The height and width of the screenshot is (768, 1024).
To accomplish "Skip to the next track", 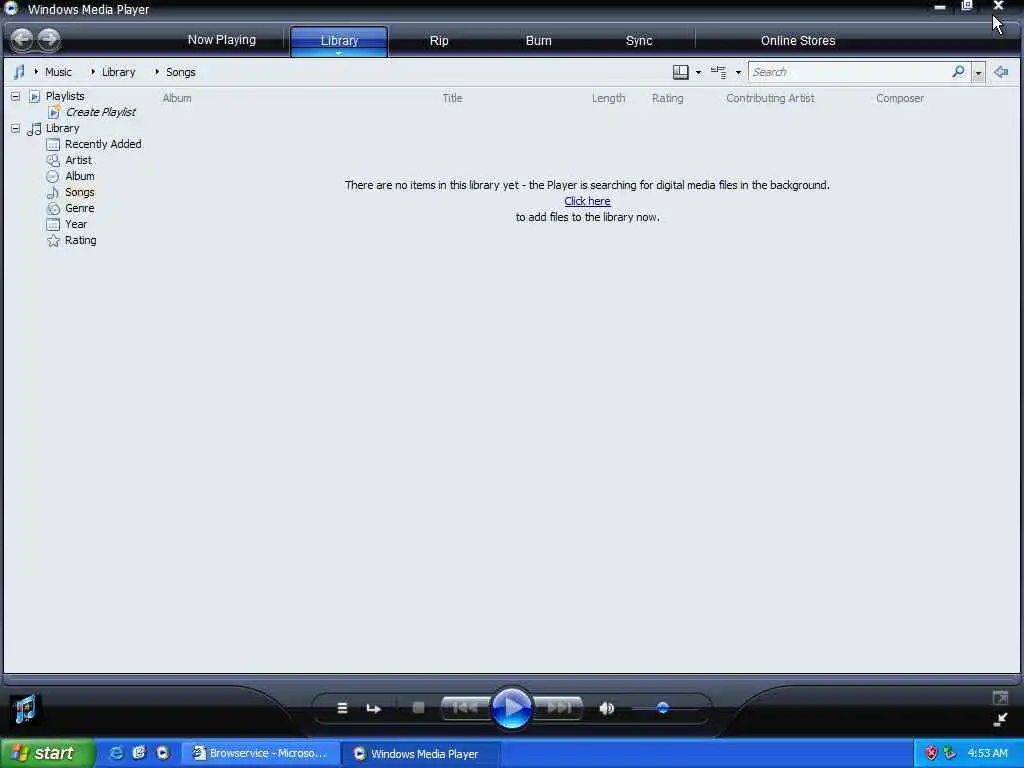I will (x=558, y=708).
